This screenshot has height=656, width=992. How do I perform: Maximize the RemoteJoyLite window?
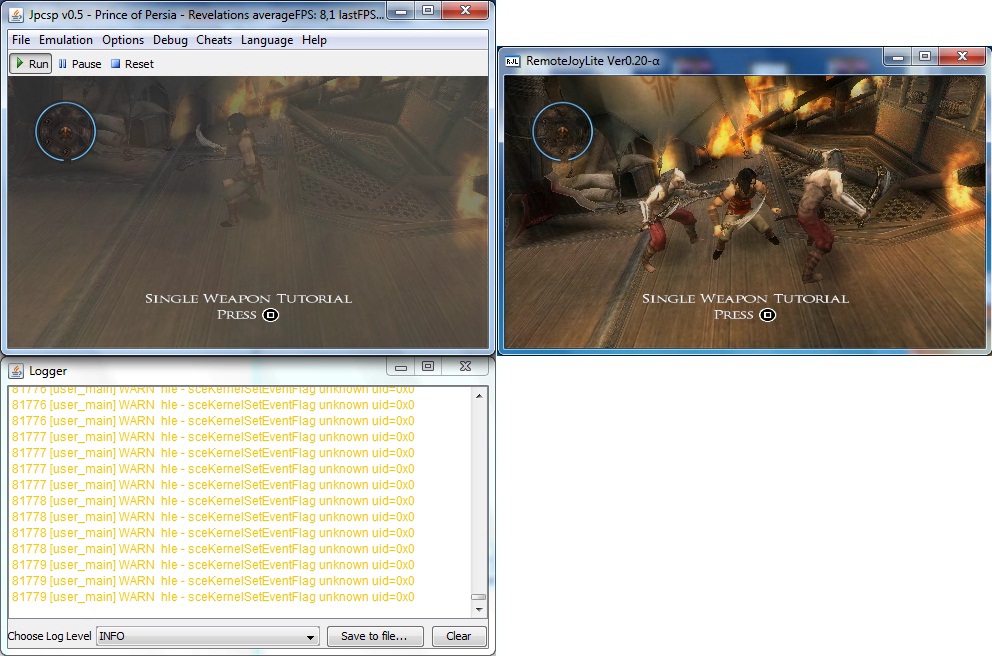(925, 58)
